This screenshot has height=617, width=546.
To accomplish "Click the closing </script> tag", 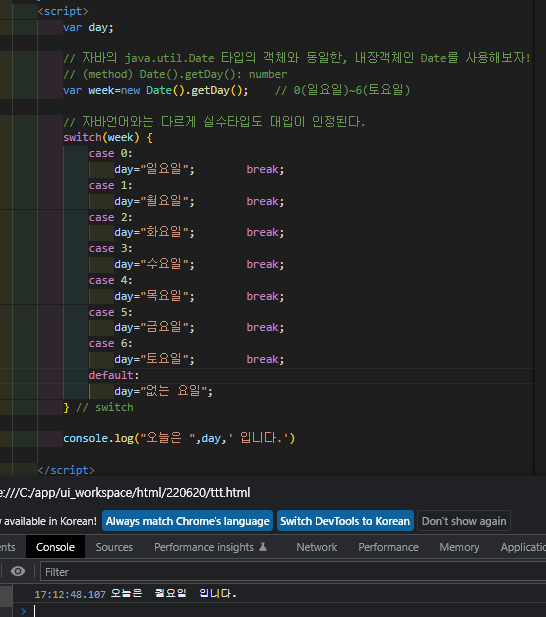I will point(66,470).
